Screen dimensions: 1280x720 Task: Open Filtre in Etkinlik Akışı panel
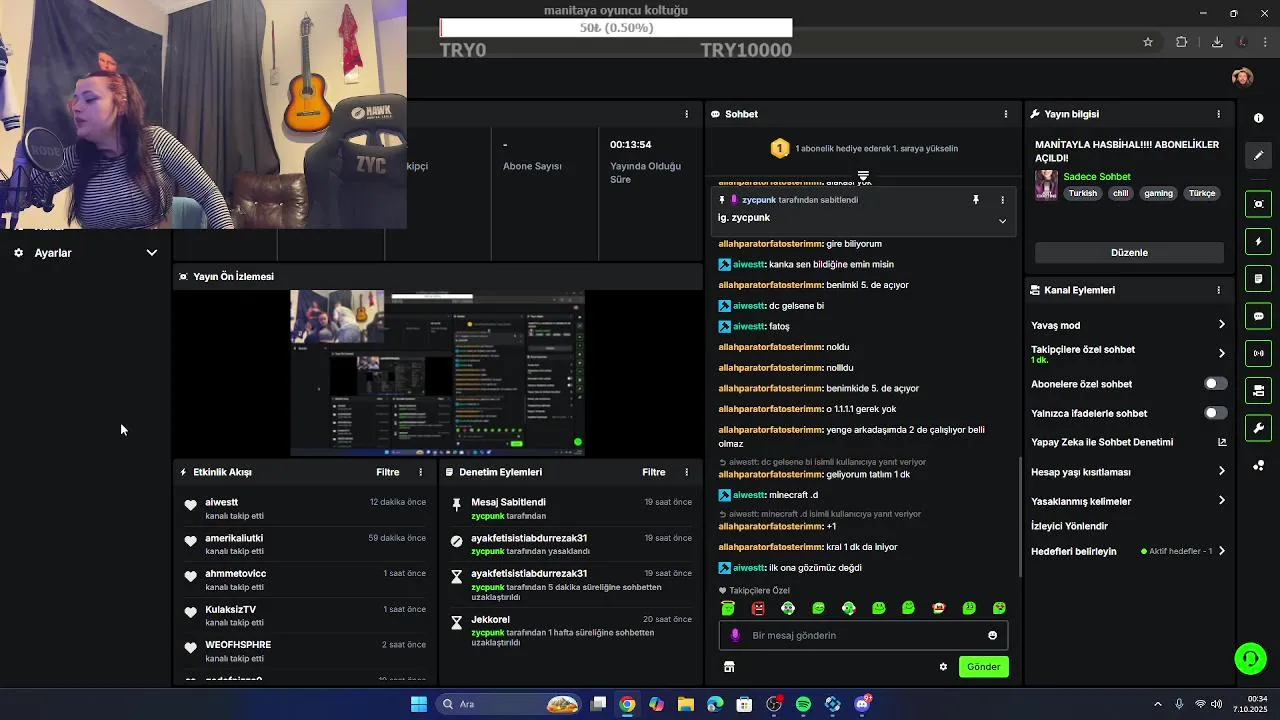388,472
